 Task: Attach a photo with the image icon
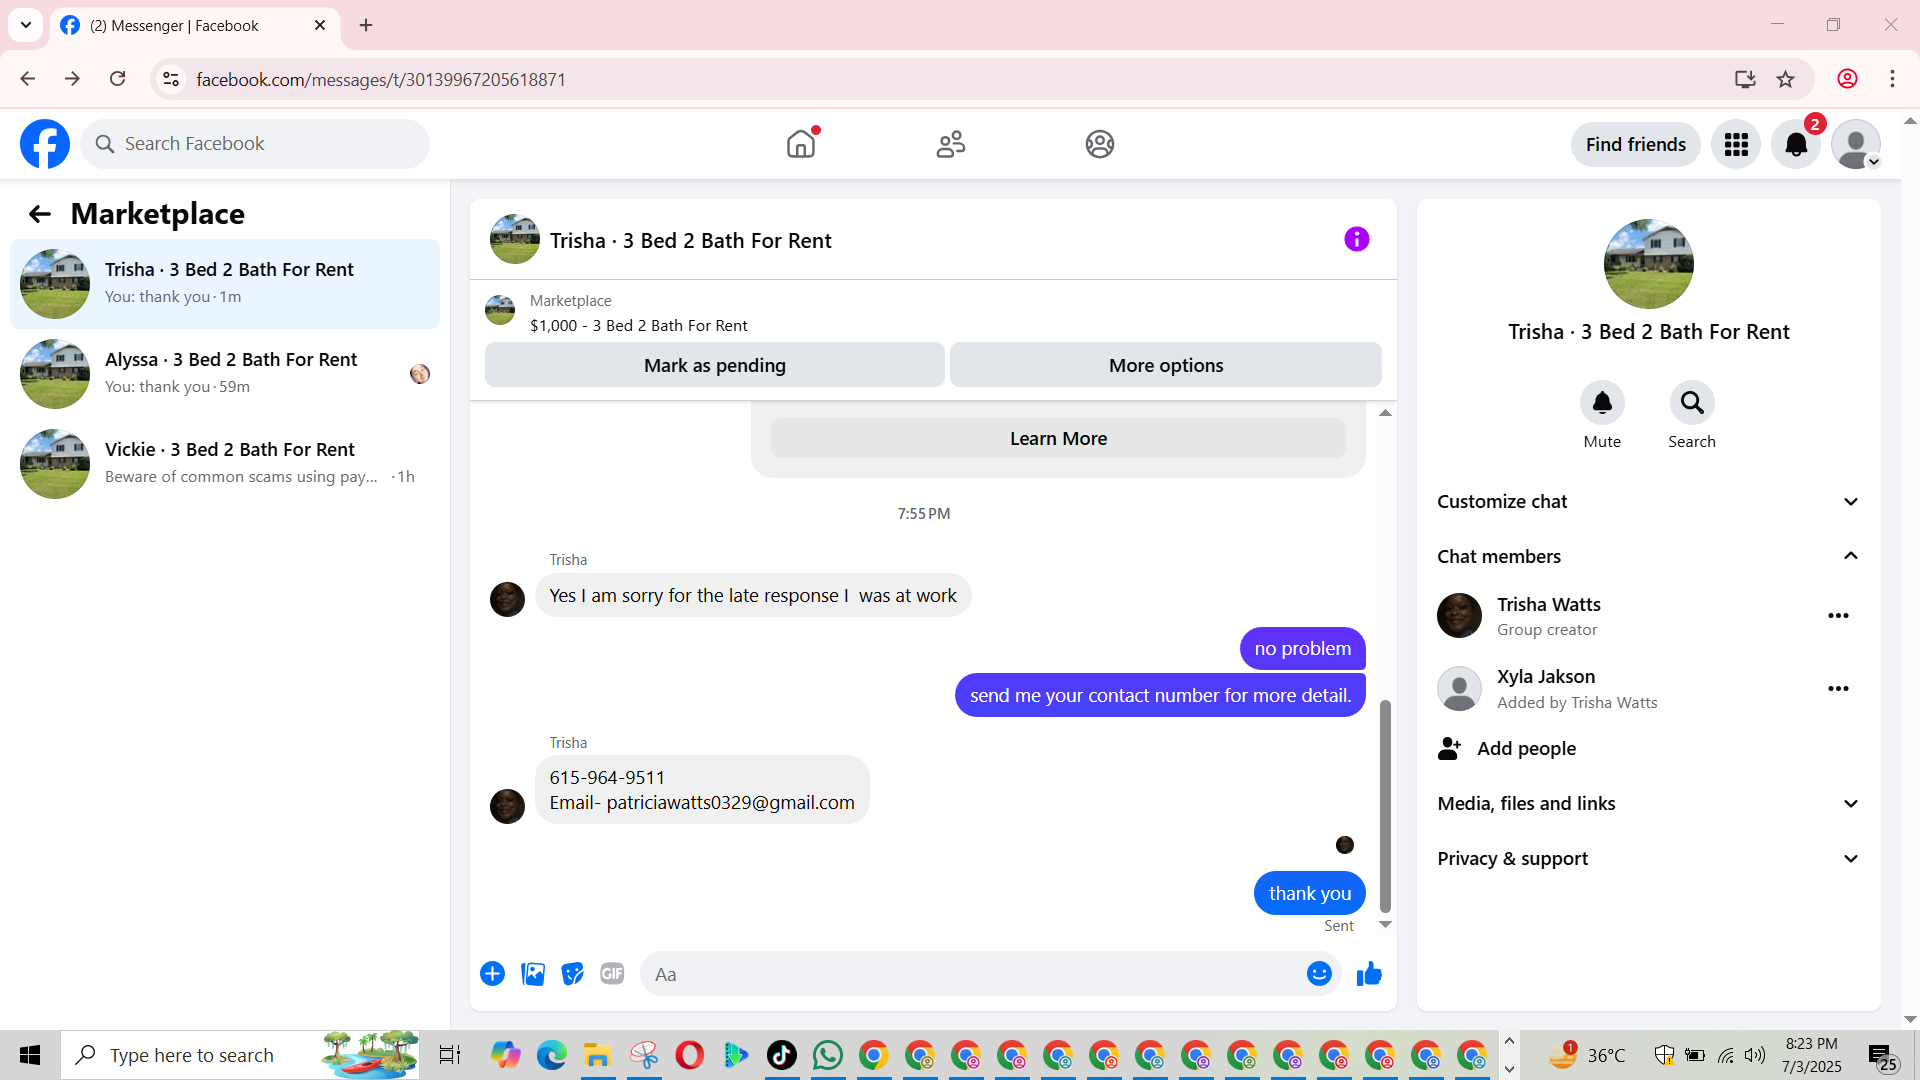point(533,974)
